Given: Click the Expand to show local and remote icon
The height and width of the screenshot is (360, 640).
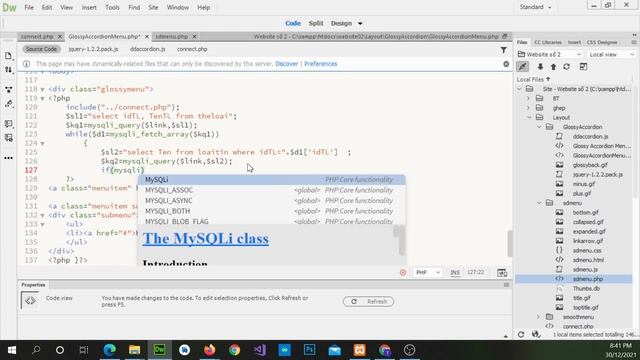Looking at the screenshot, I should (x=583, y=67).
